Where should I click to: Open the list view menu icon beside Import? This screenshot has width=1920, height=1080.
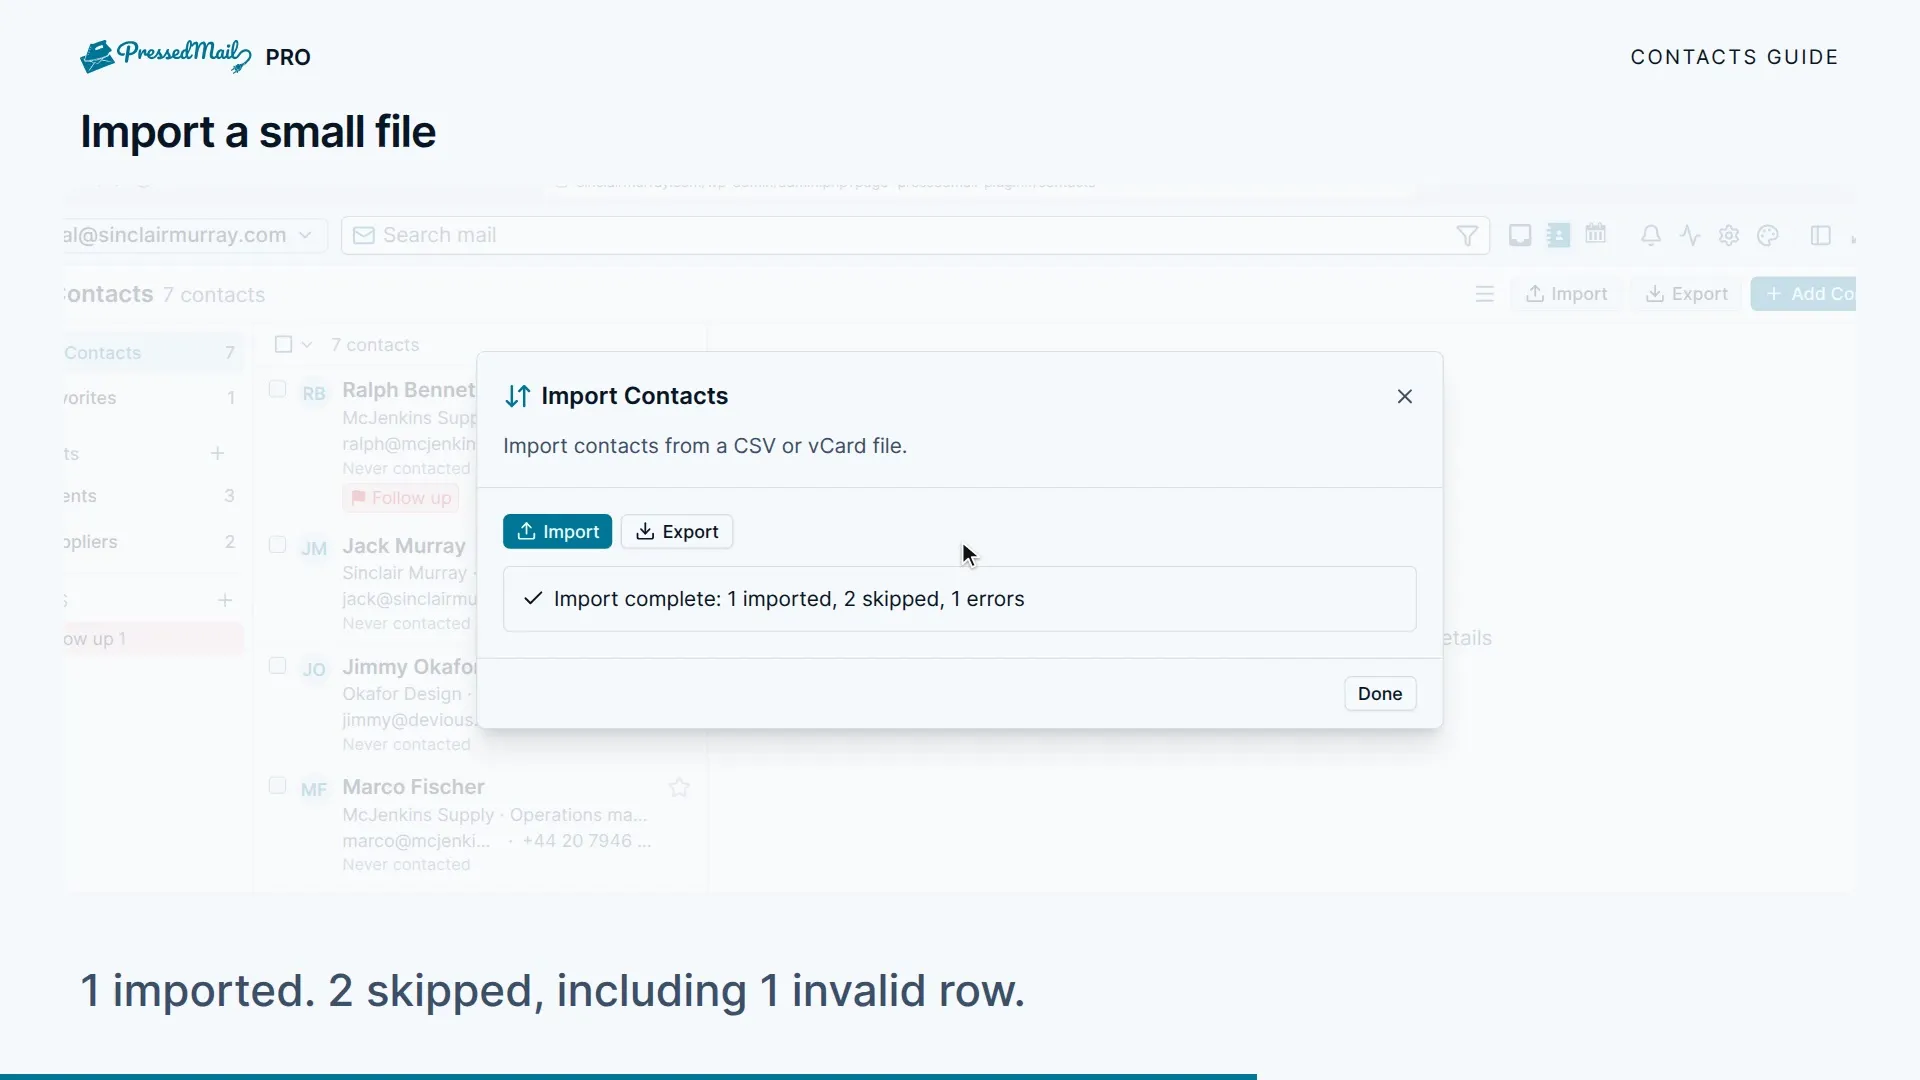(1484, 294)
